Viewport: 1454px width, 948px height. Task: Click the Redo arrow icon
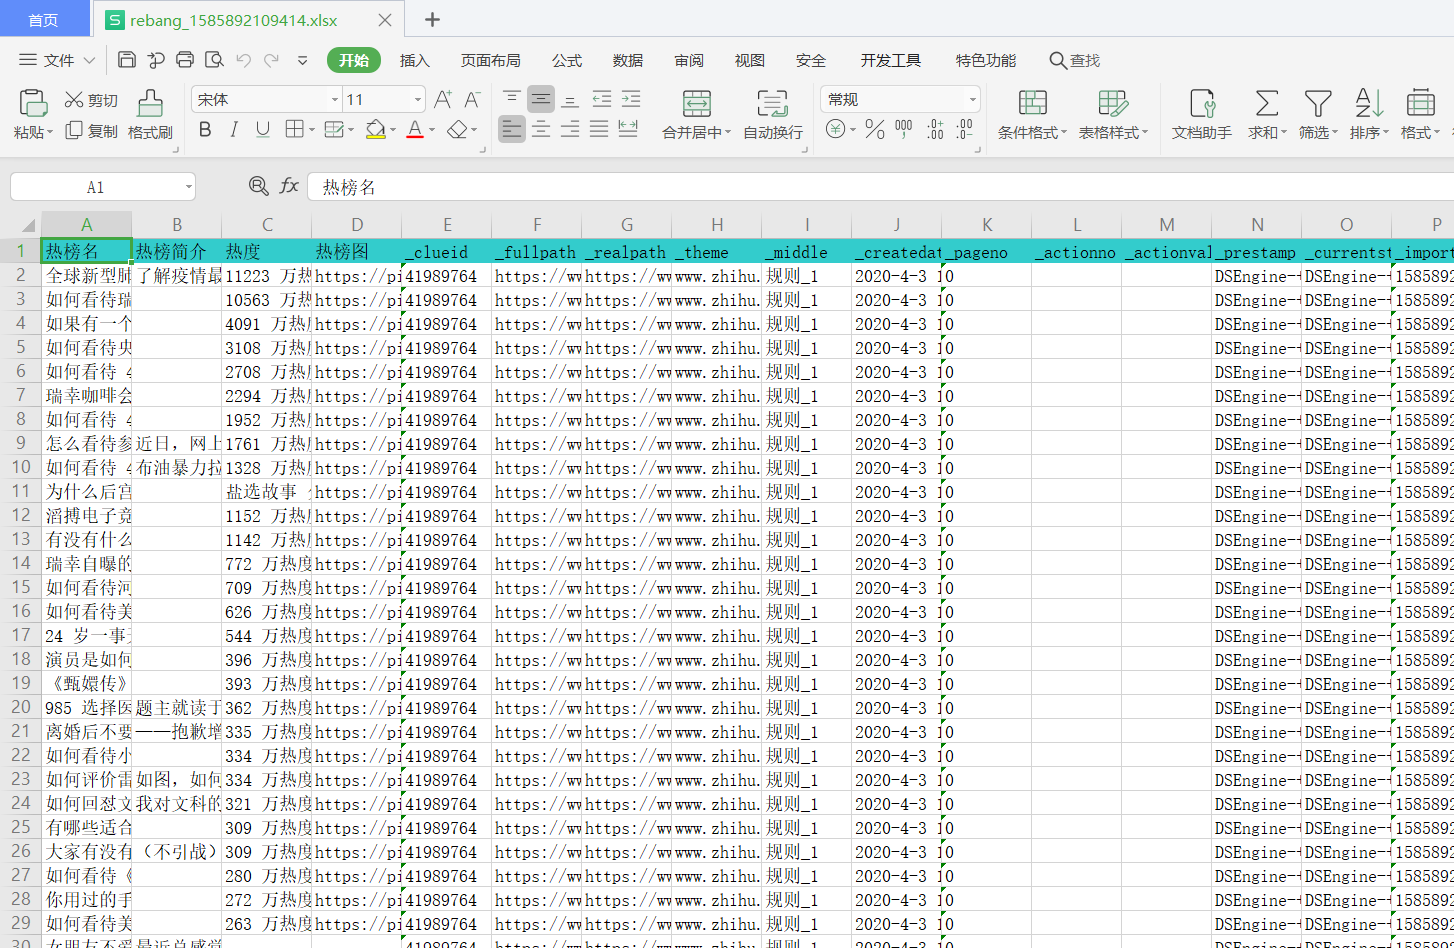pos(271,60)
